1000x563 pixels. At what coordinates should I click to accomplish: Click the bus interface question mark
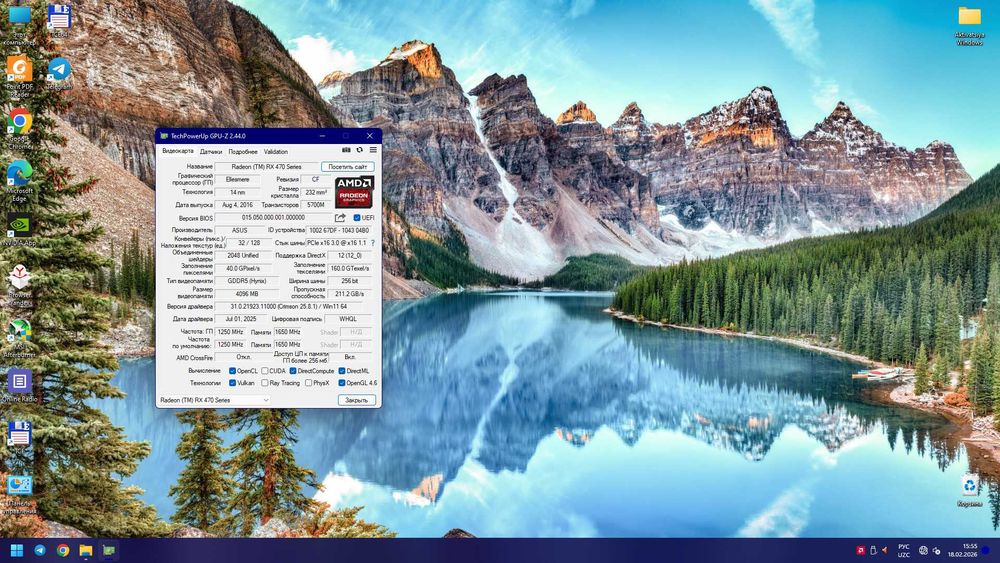372,243
